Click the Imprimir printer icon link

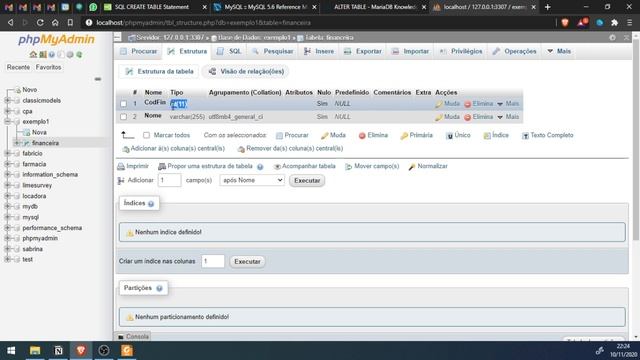(x=133, y=166)
